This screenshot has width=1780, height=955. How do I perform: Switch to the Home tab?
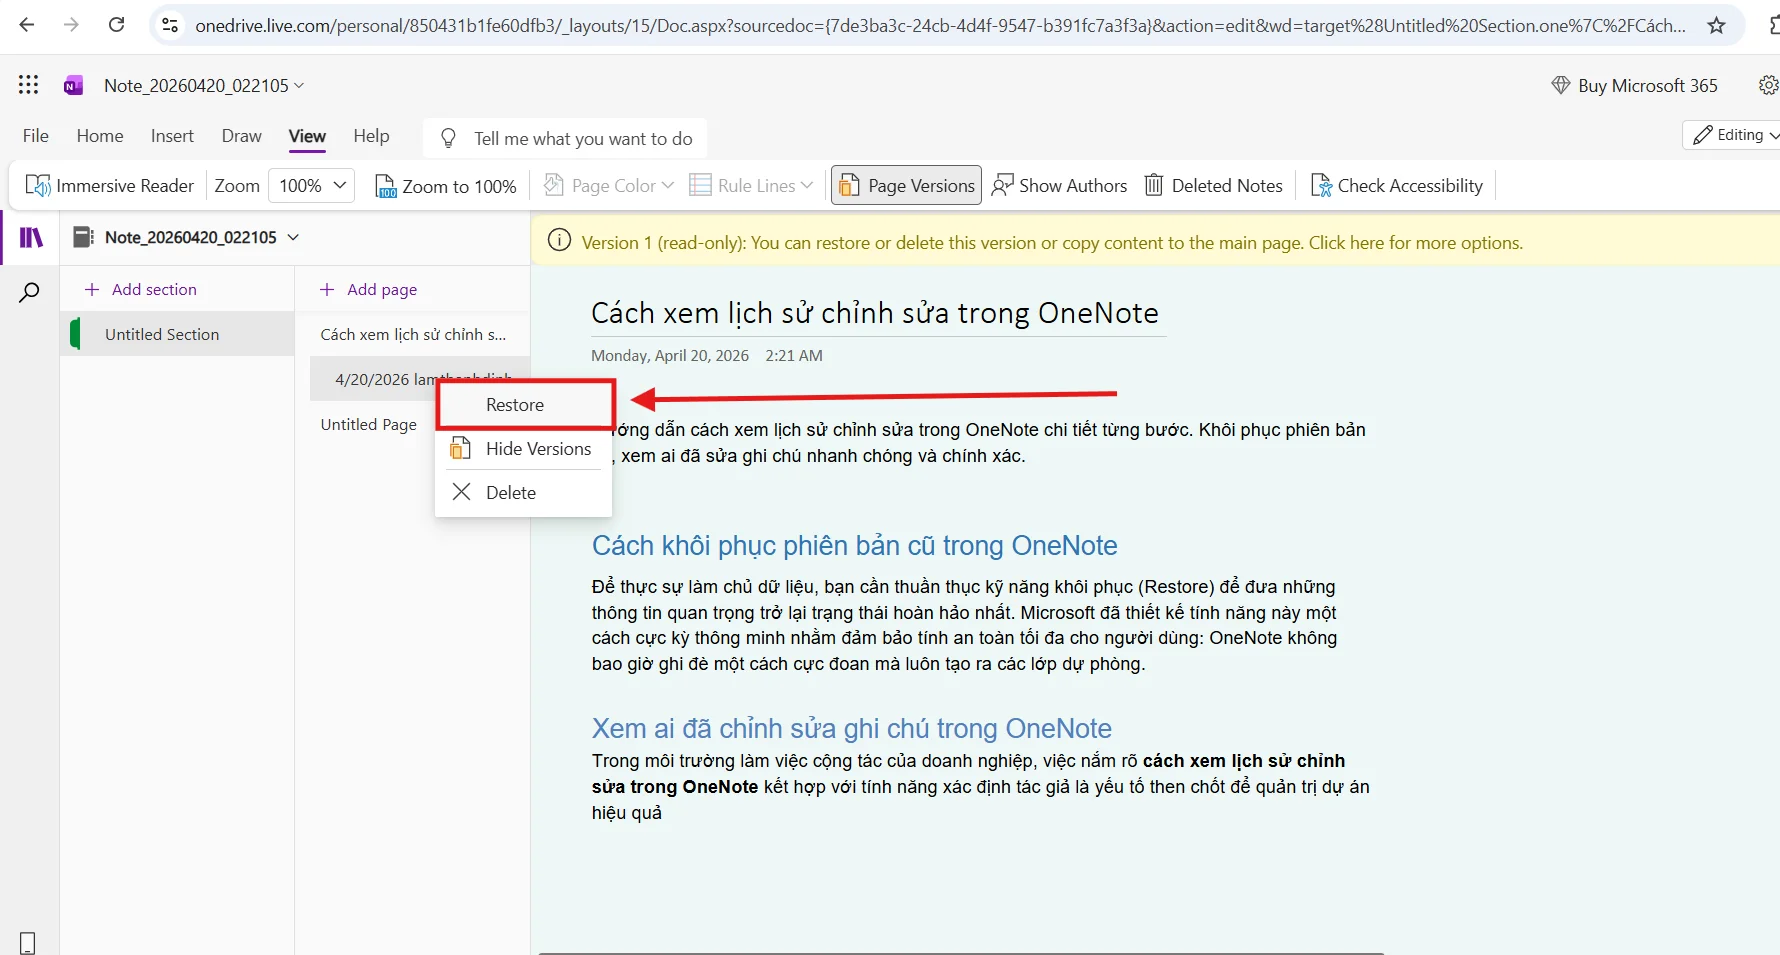click(x=100, y=136)
